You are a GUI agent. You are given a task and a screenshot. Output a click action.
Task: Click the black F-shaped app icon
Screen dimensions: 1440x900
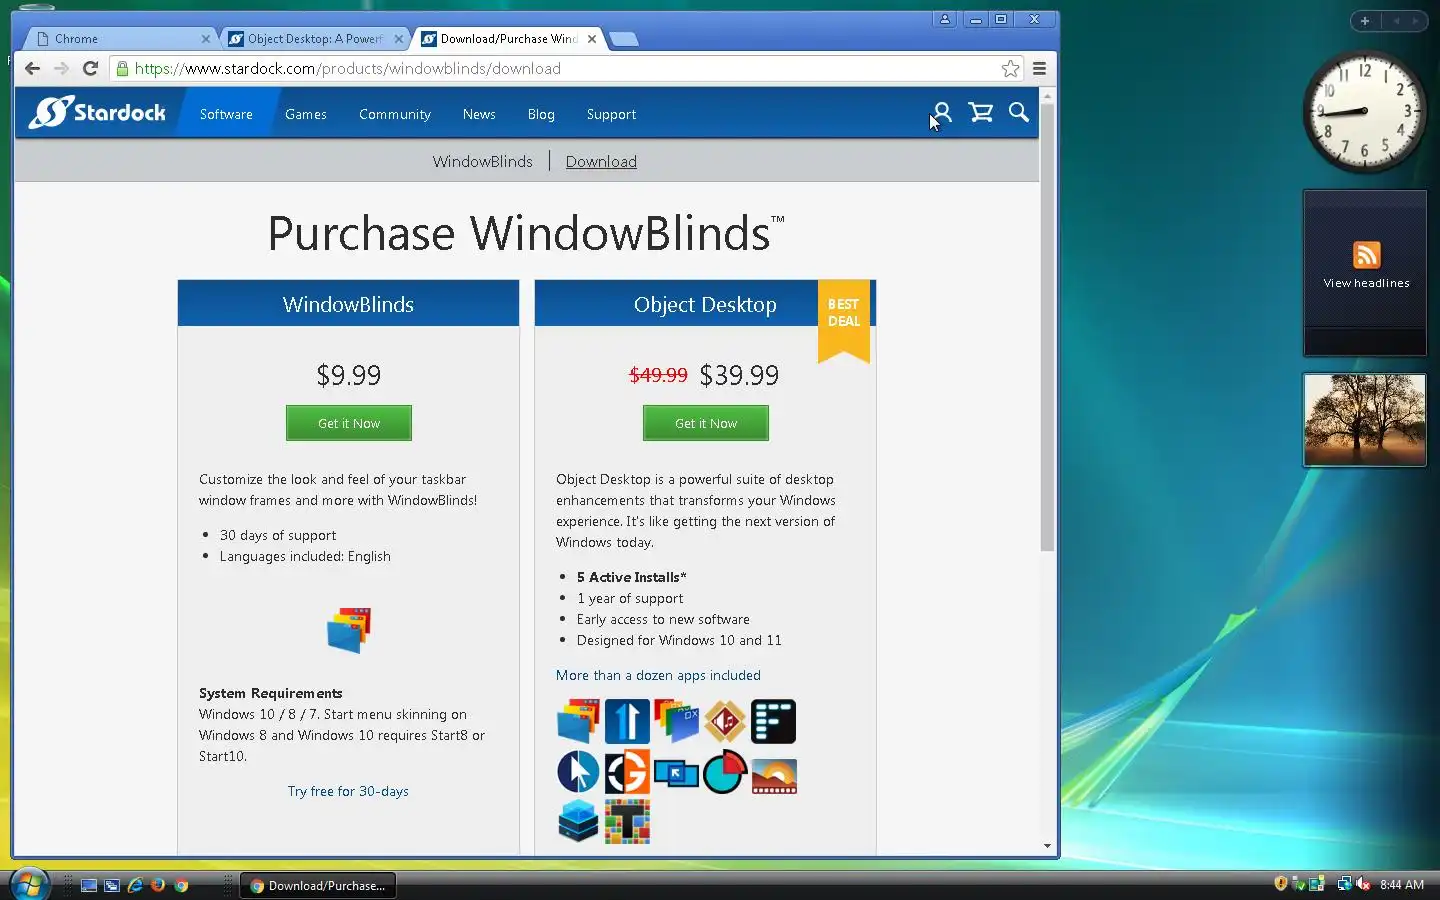(x=774, y=721)
